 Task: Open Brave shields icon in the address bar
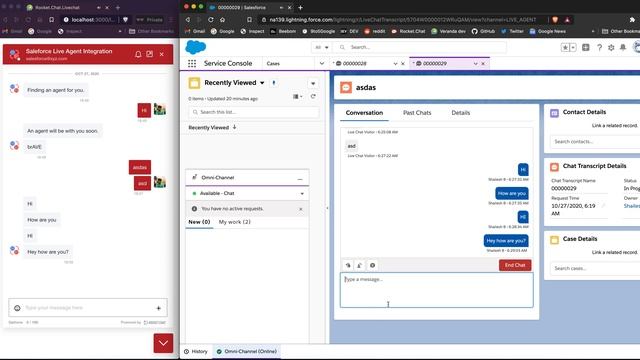coord(556,20)
